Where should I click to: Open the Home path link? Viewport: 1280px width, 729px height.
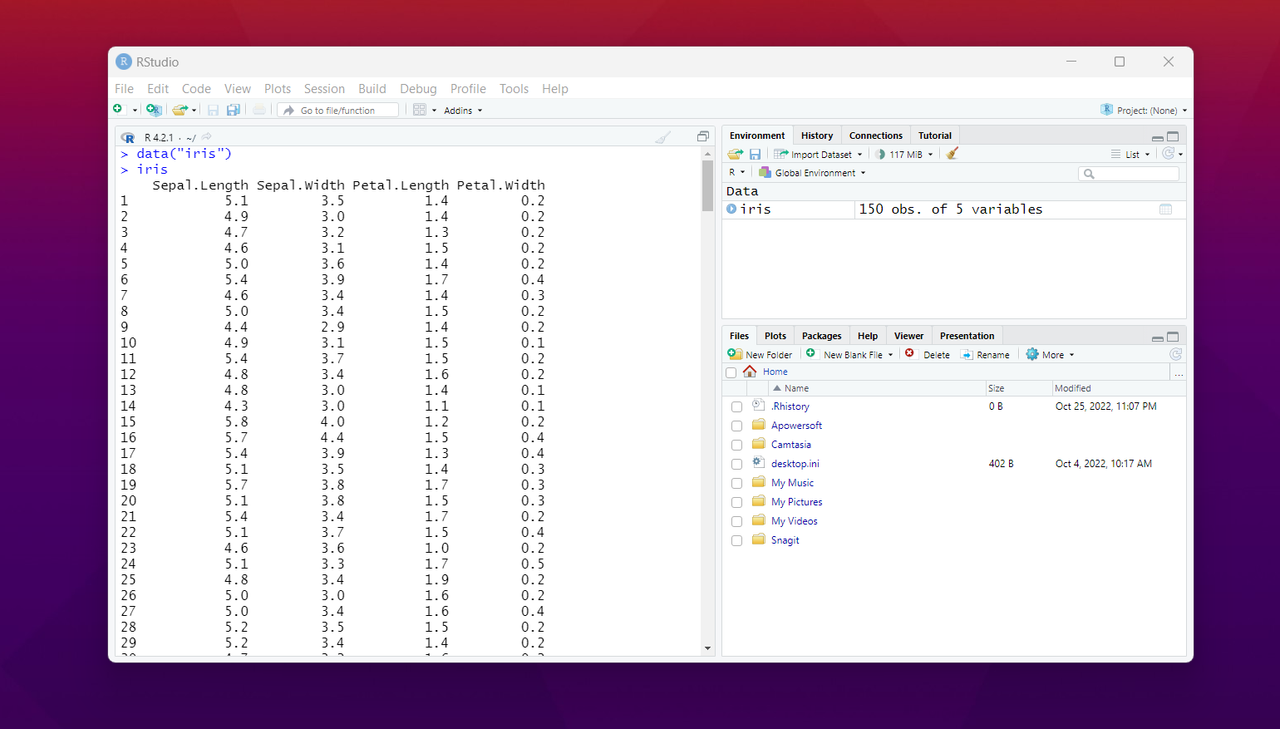pos(775,372)
